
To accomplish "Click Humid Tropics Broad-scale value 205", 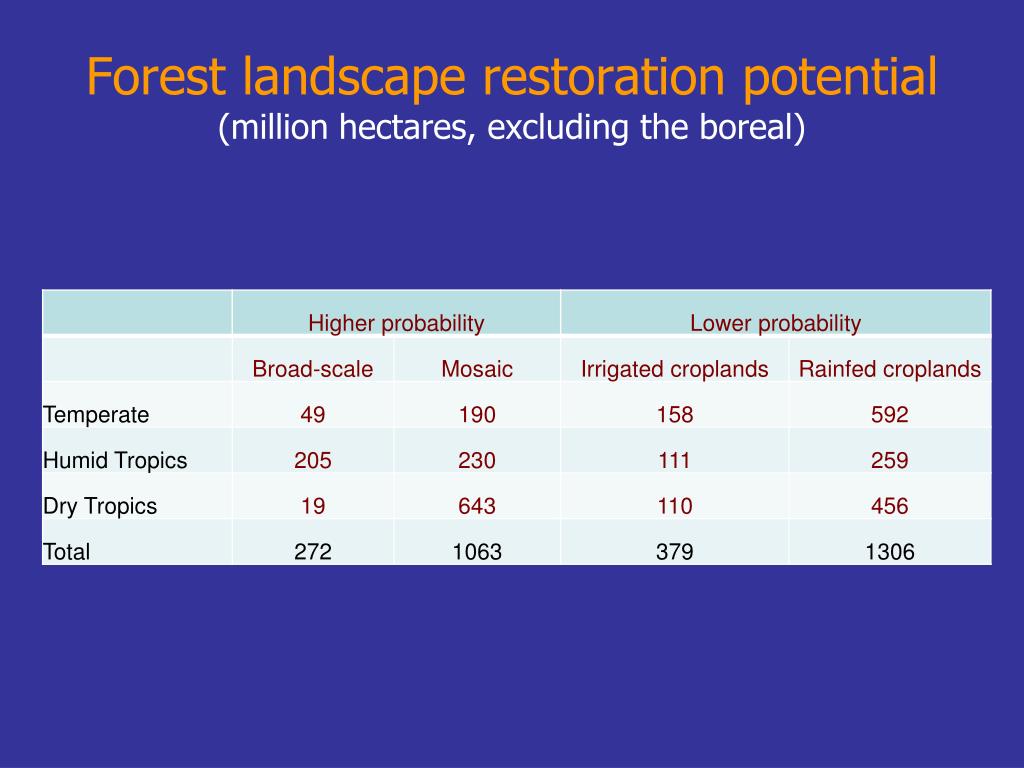I will click(313, 460).
